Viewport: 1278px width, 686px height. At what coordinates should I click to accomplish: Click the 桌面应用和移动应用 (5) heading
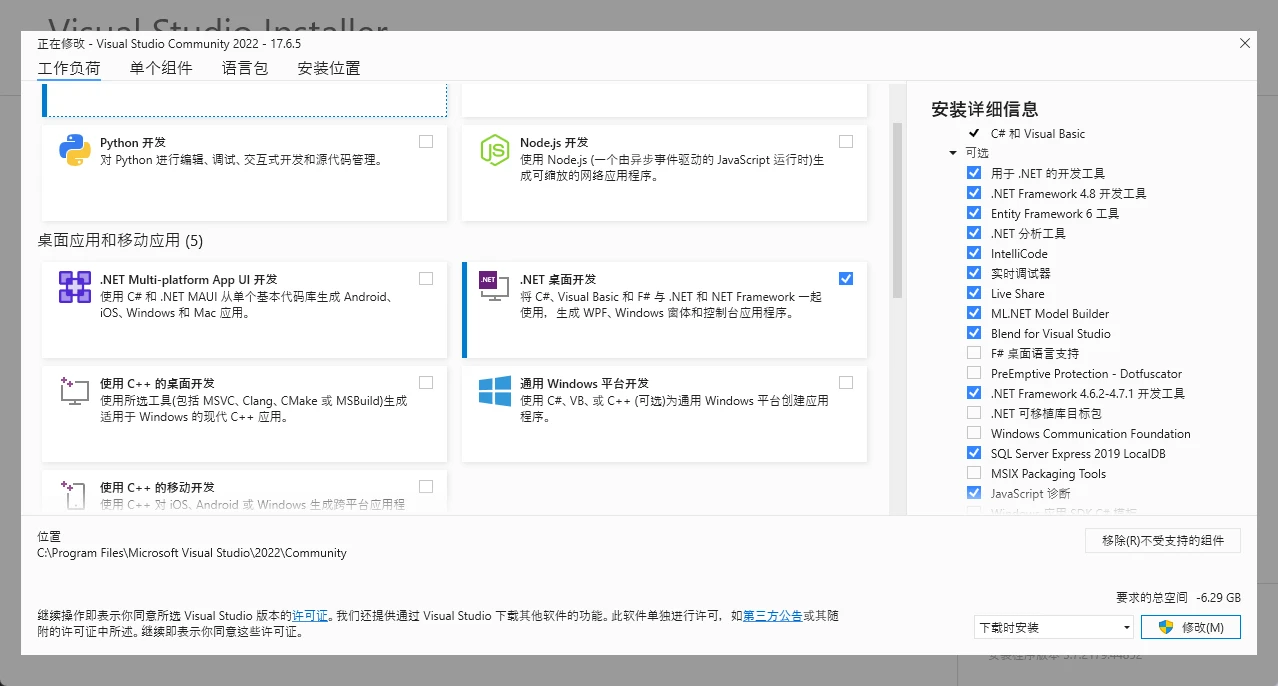click(x=120, y=240)
